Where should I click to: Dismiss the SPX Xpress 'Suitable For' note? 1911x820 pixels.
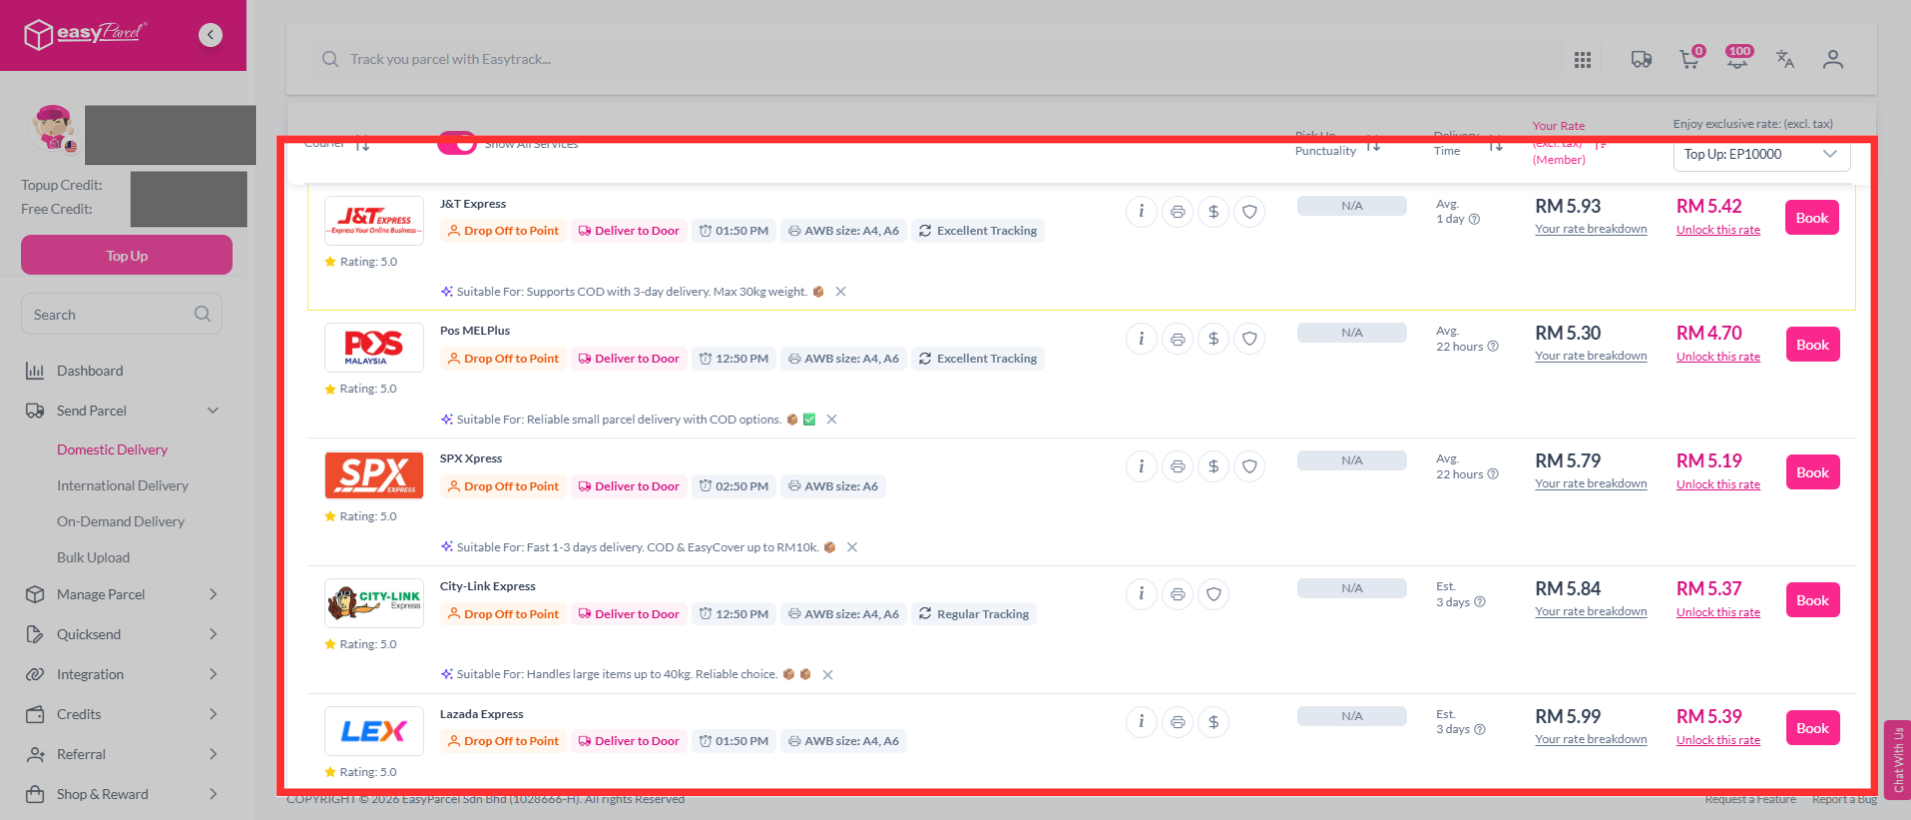point(852,547)
